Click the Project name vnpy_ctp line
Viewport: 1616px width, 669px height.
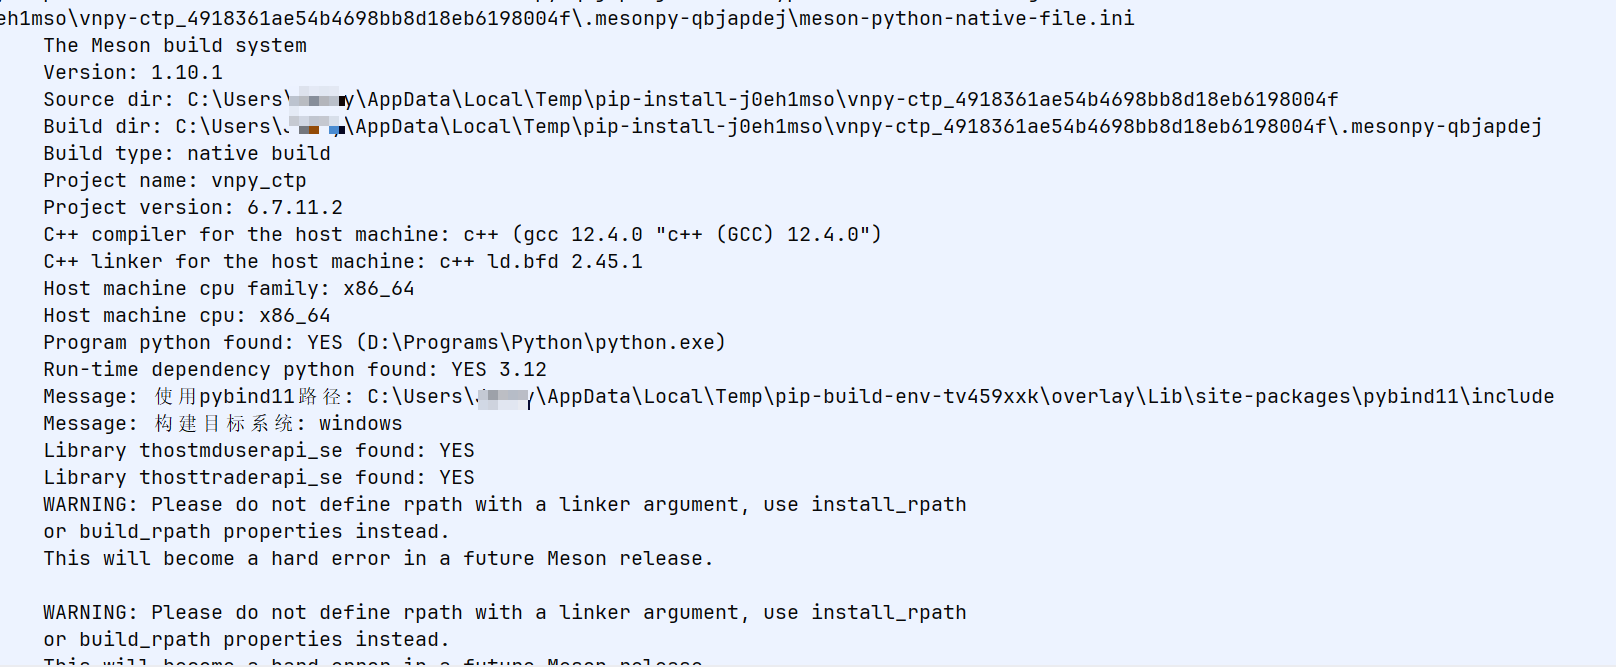pos(175,181)
